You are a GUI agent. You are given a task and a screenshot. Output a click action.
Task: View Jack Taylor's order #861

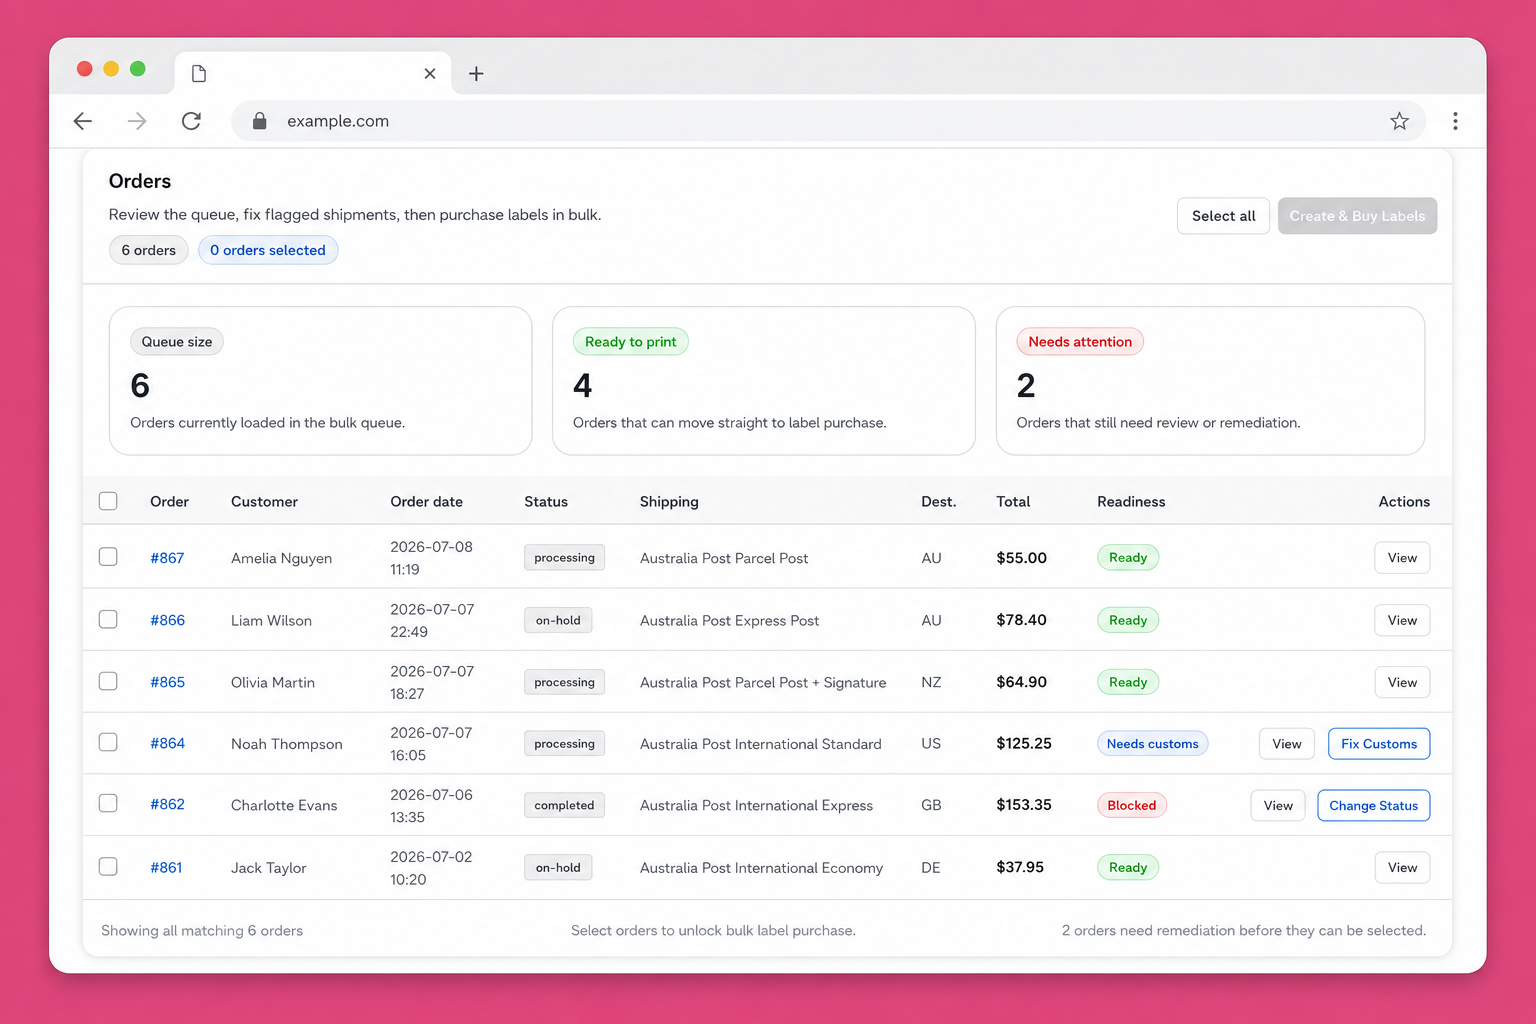point(1402,868)
